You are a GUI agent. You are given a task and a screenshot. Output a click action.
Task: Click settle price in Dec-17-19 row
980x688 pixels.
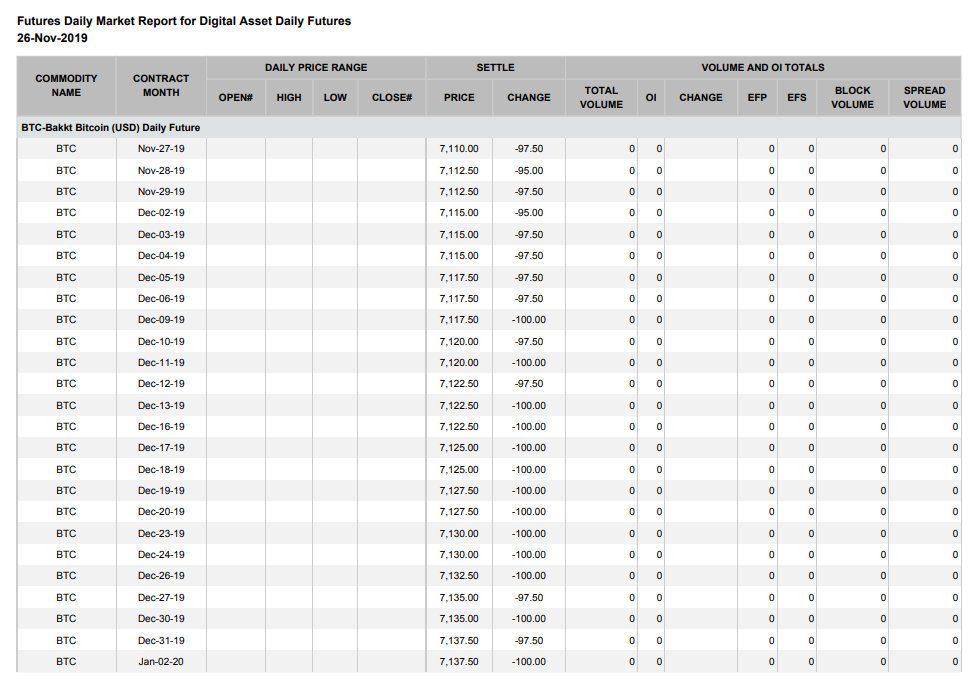coord(459,447)
